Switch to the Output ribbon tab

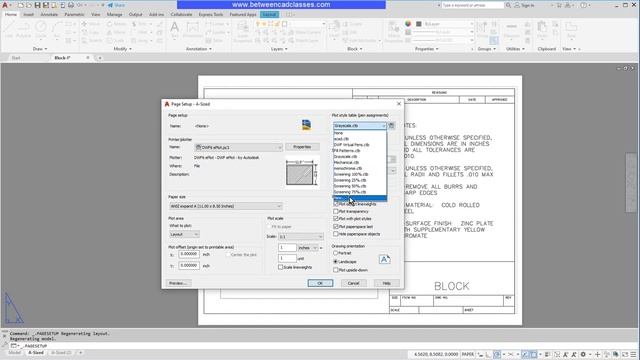click(136, 15)
